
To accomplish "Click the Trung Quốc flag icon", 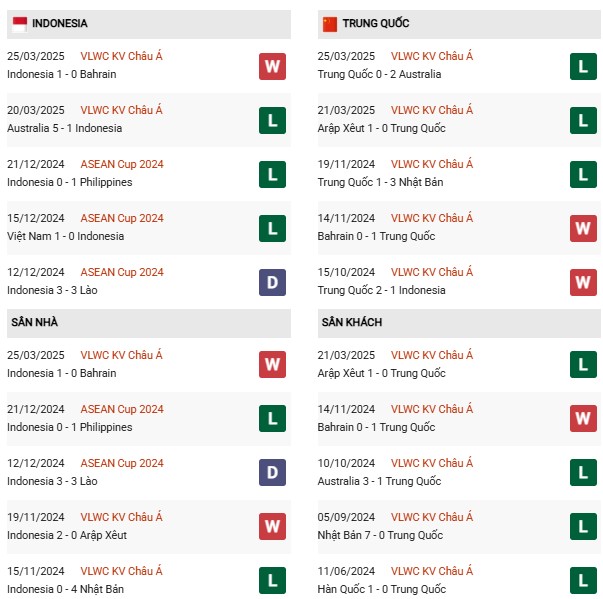I will (x=329, y=23).
